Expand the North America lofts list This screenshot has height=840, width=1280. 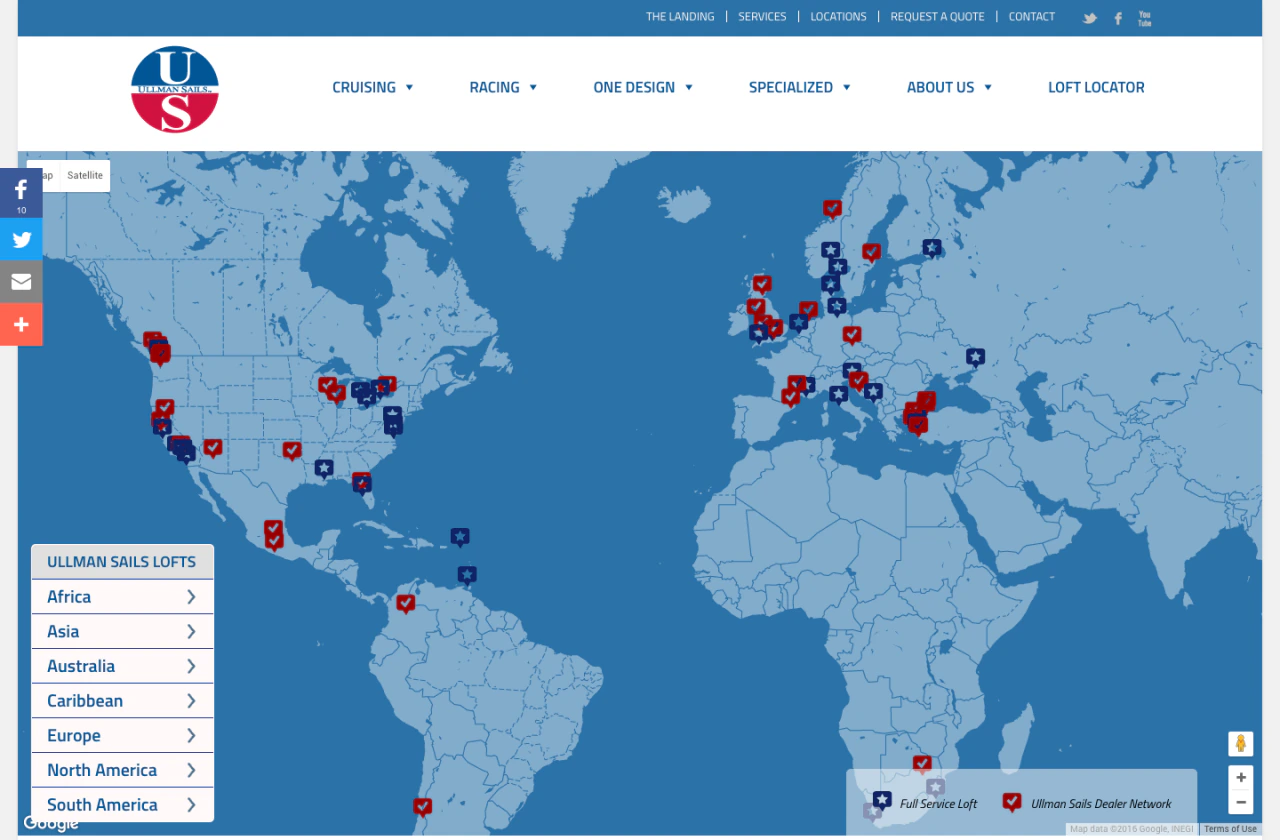tap(122, 770)
